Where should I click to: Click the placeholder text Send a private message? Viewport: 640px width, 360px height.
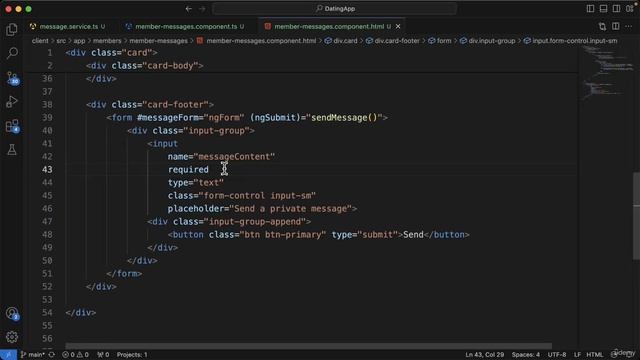(290, 209)
